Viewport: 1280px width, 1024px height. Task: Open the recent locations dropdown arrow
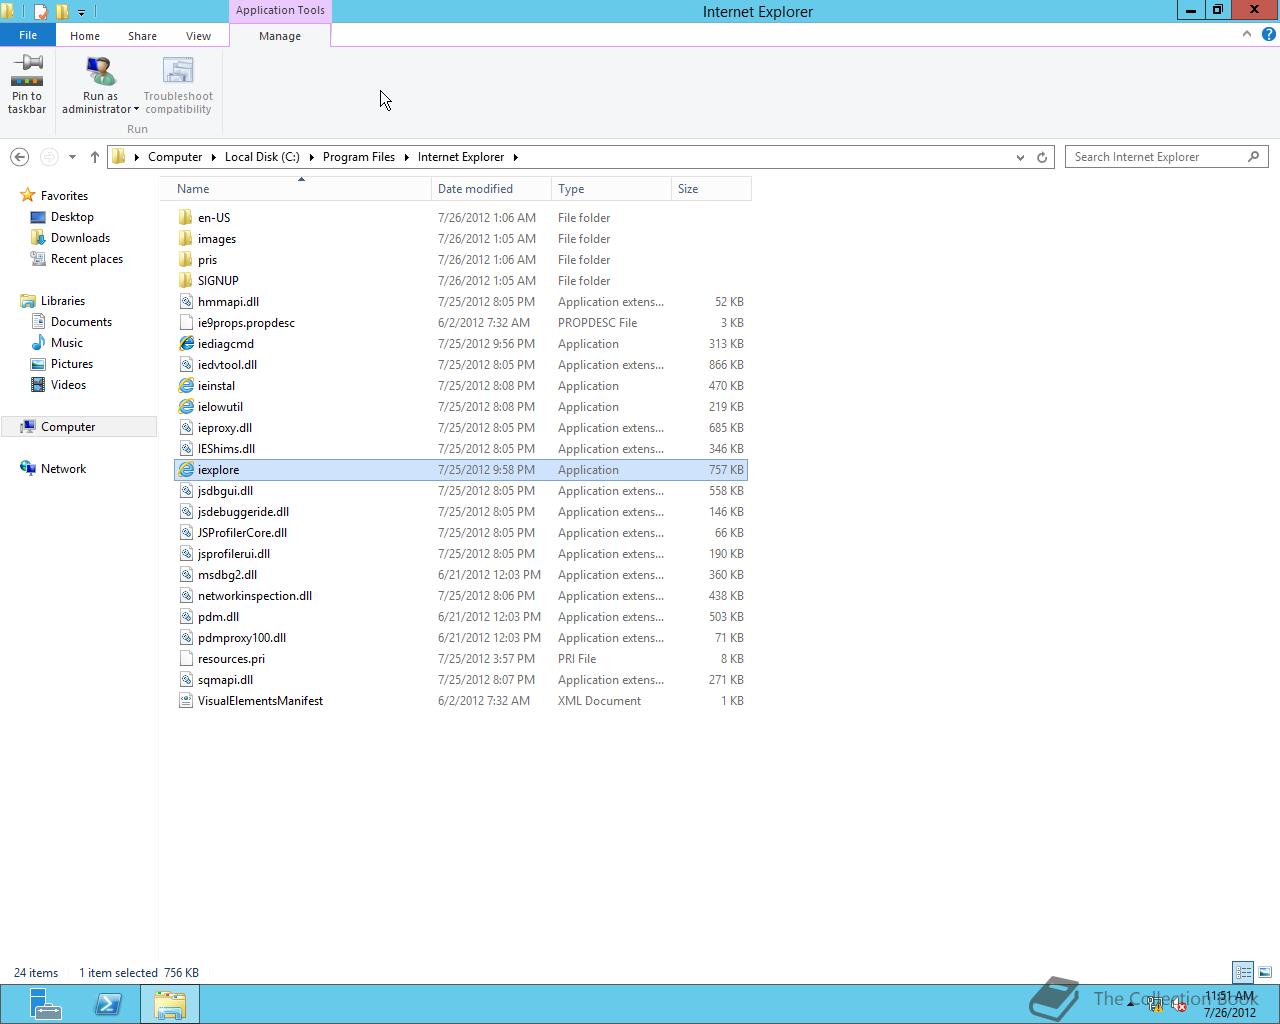pyautogui.click(x=72, y=157)
